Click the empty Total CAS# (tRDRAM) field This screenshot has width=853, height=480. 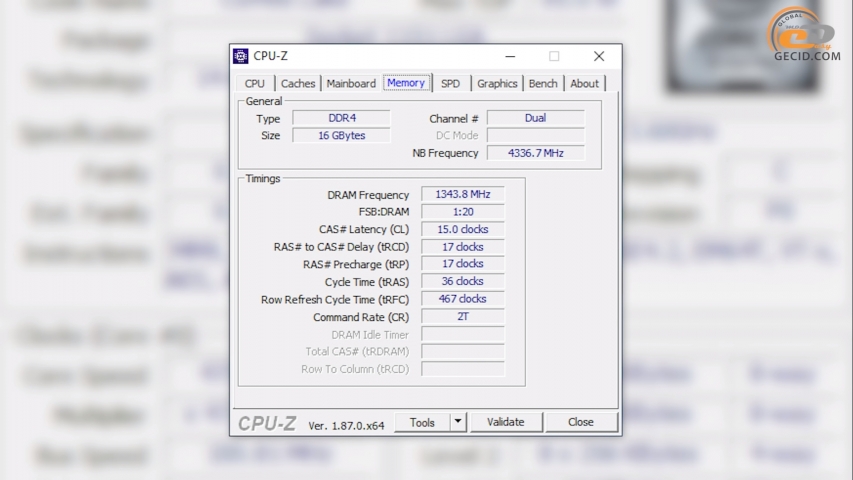(463, 352)
